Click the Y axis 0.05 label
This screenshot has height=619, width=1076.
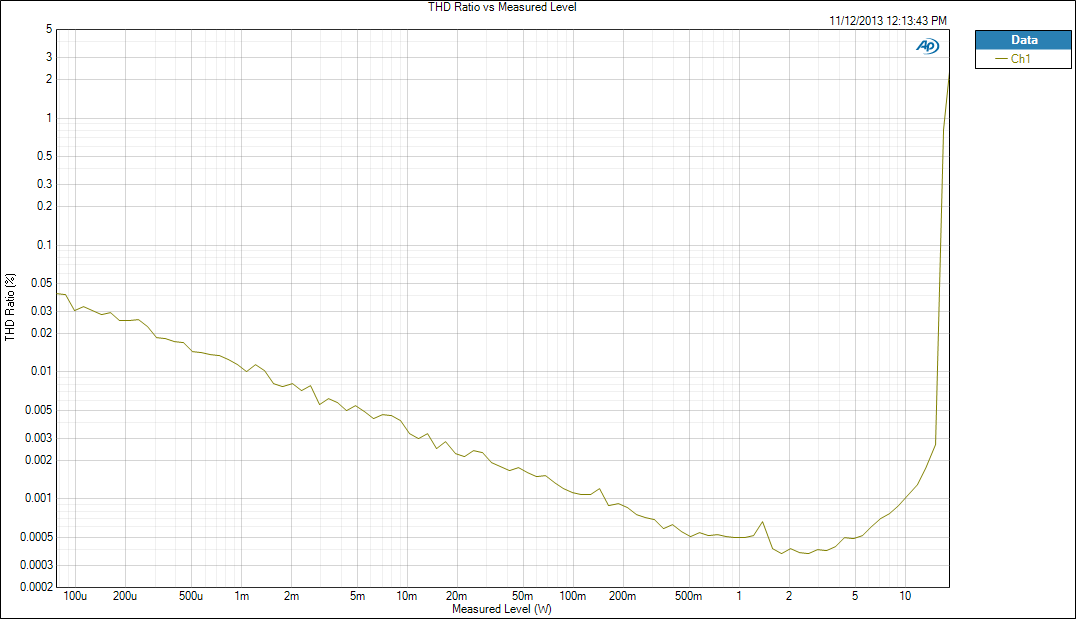tap(41, 283)
